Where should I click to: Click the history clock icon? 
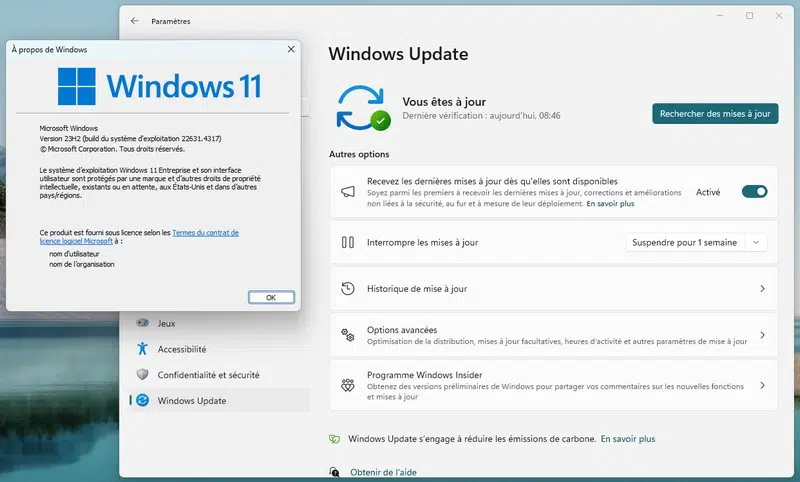coord(348,289)
